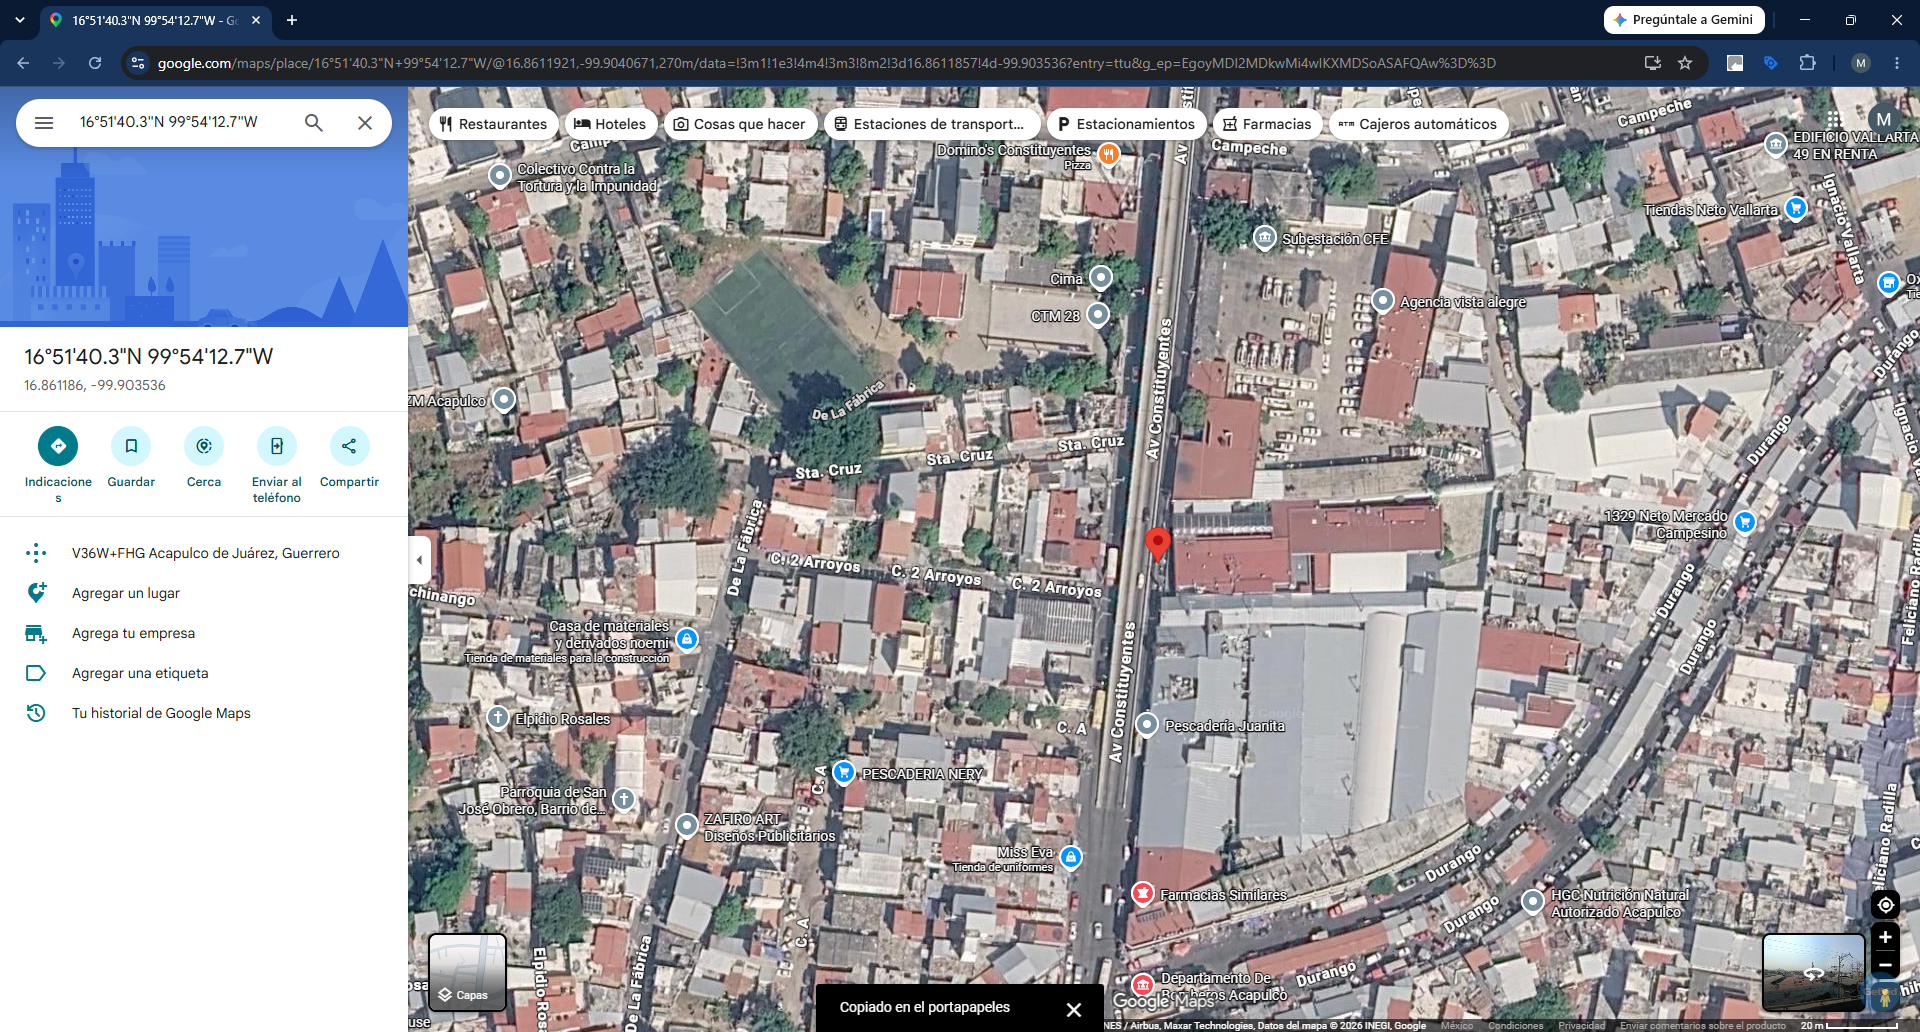
Task: Click the PESCADERIA NERY shop marker
Action: [x=844, y=772]
